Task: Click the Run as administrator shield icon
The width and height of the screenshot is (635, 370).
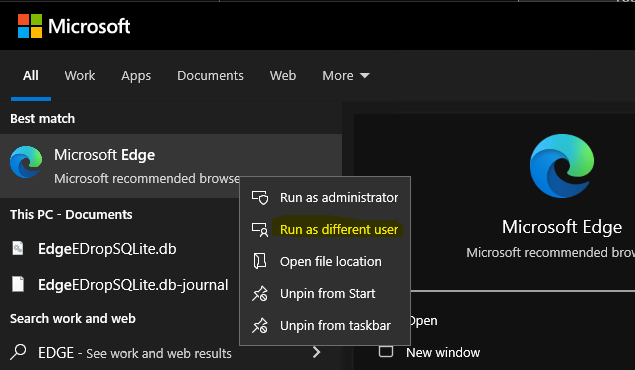Action: [260, 198]
